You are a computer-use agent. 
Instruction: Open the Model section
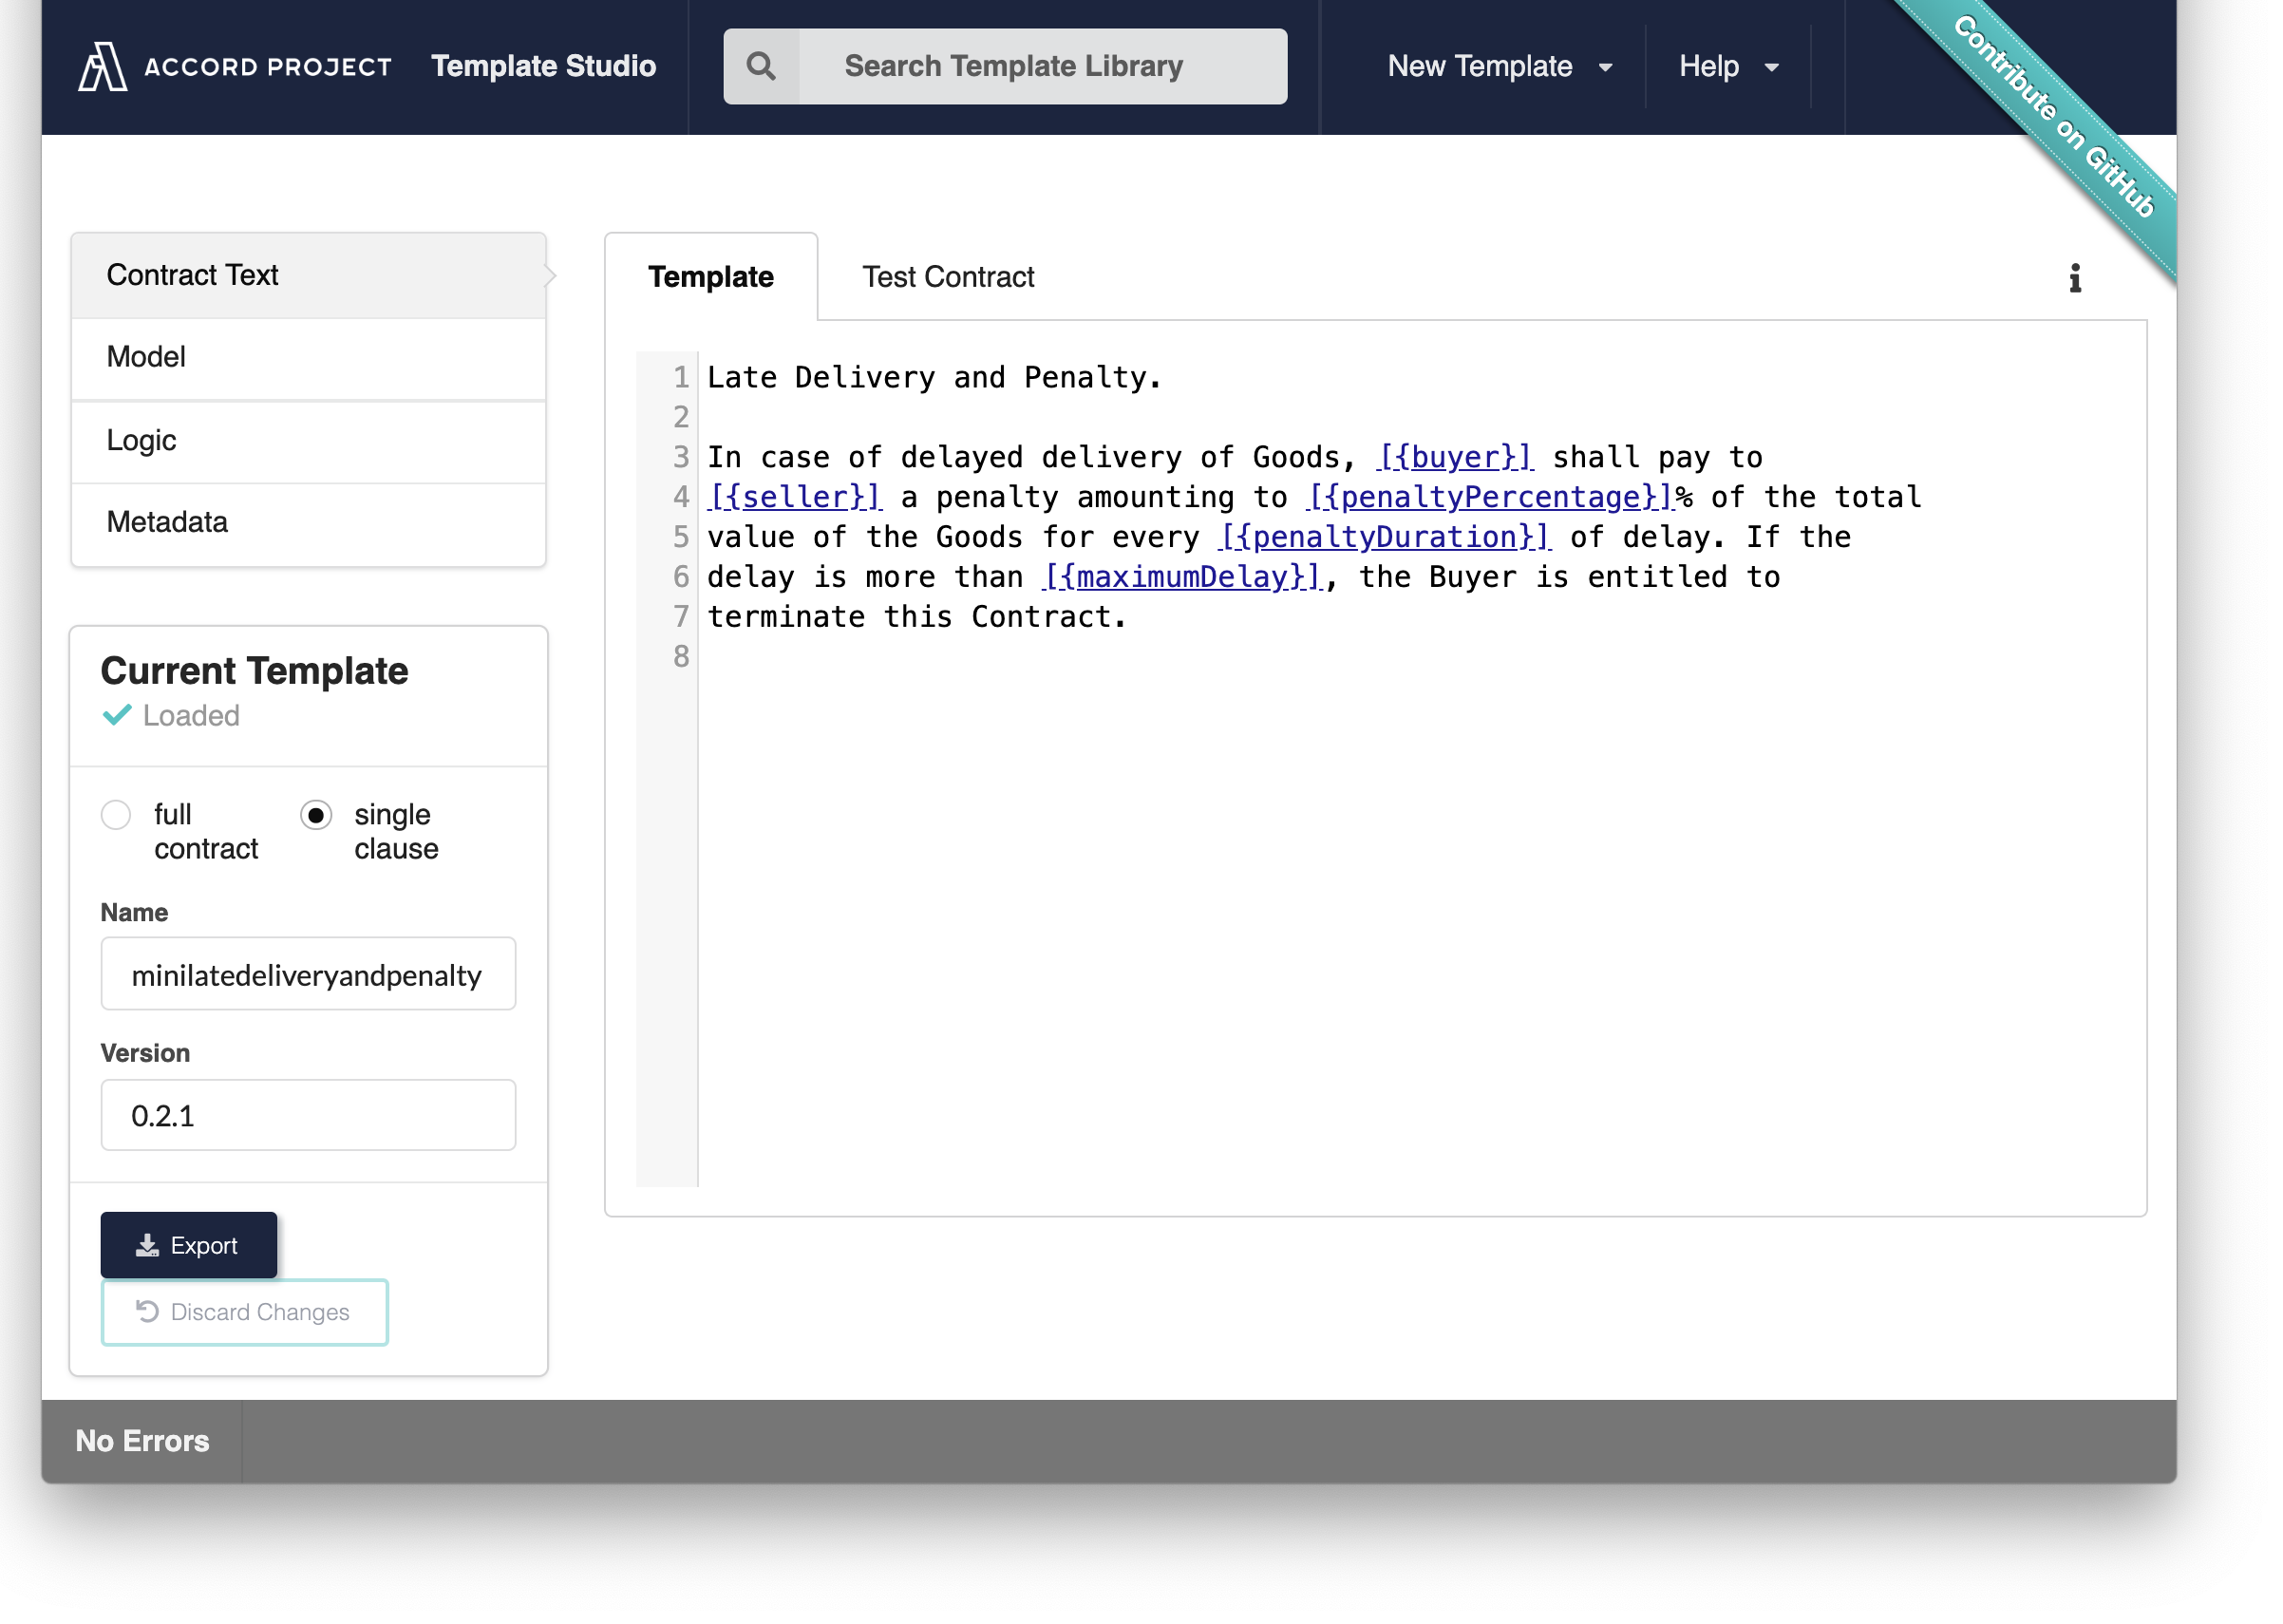coord(308,357)
